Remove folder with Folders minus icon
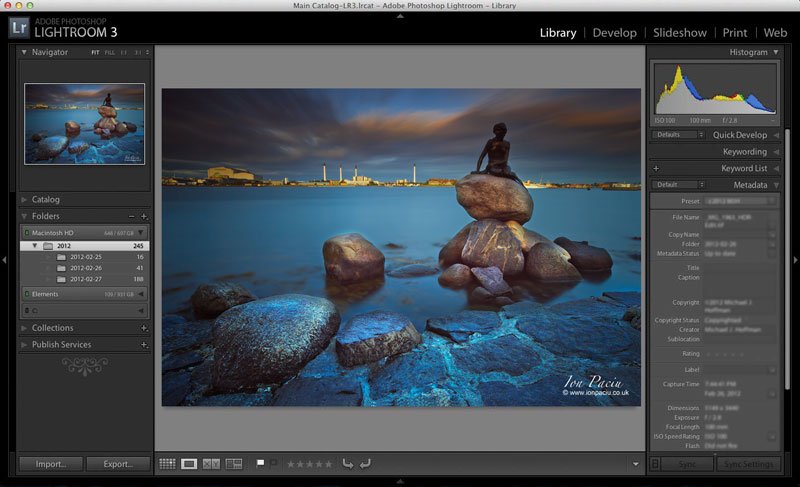 point(132,216)
